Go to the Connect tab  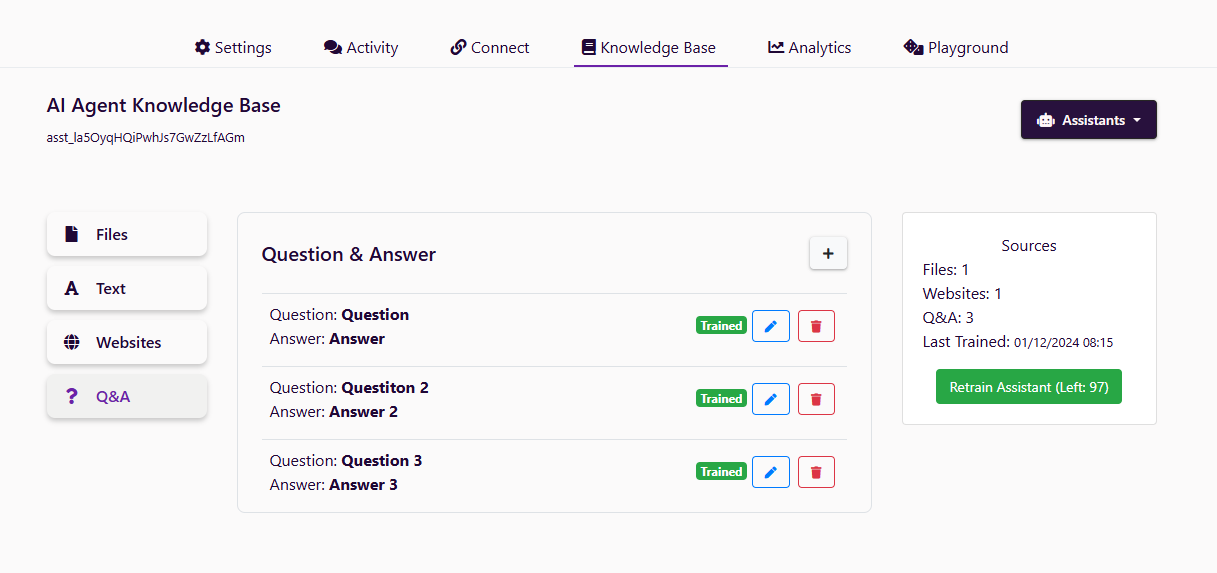click(490, 47)
